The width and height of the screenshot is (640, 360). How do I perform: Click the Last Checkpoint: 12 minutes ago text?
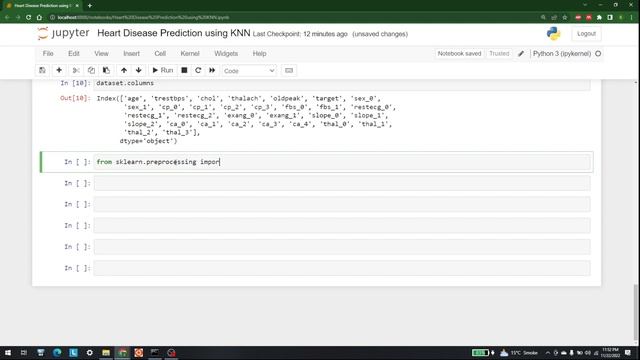tap(300, 34)
